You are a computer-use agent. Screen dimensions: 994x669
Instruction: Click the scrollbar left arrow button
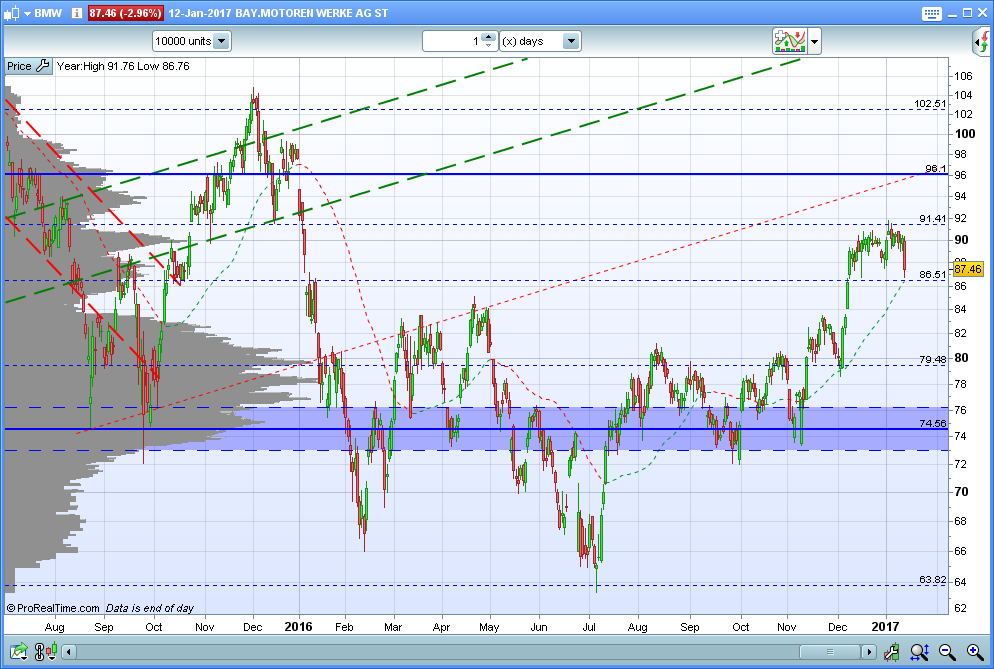pos(68,651)
